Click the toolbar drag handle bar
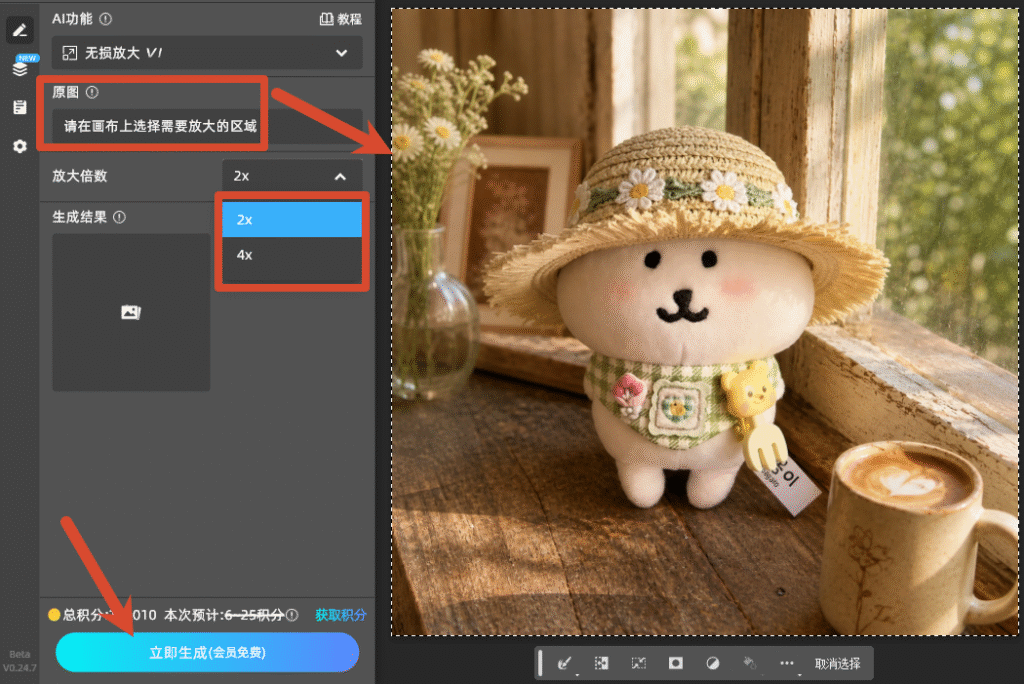 (540, 663)
